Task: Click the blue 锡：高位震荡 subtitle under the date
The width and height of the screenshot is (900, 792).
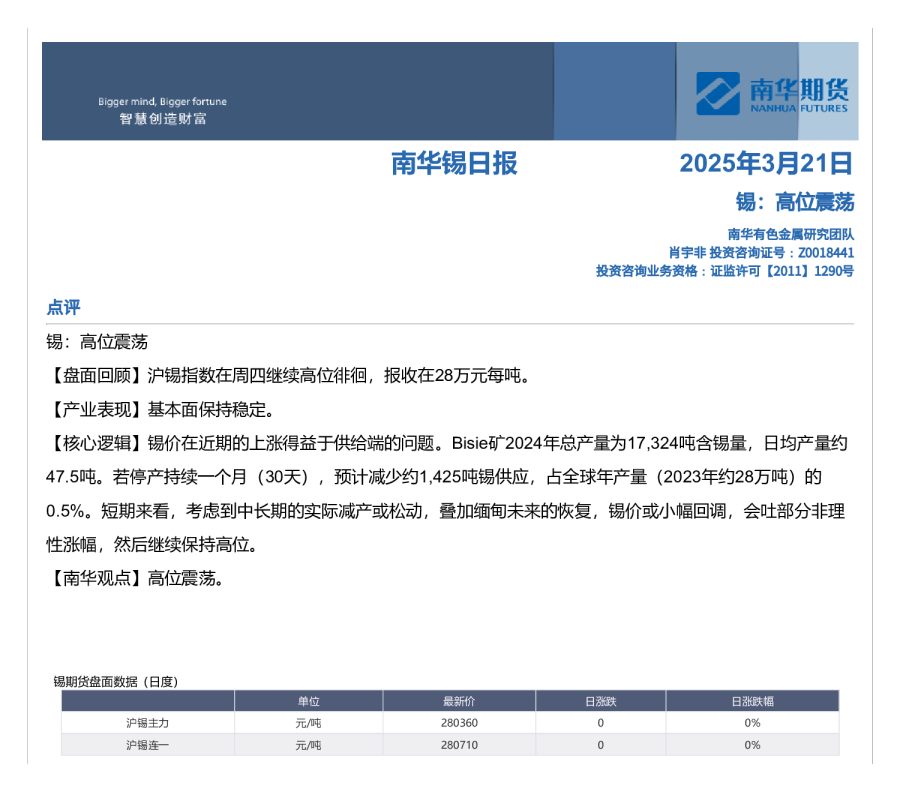Action: tap(795, 203)
